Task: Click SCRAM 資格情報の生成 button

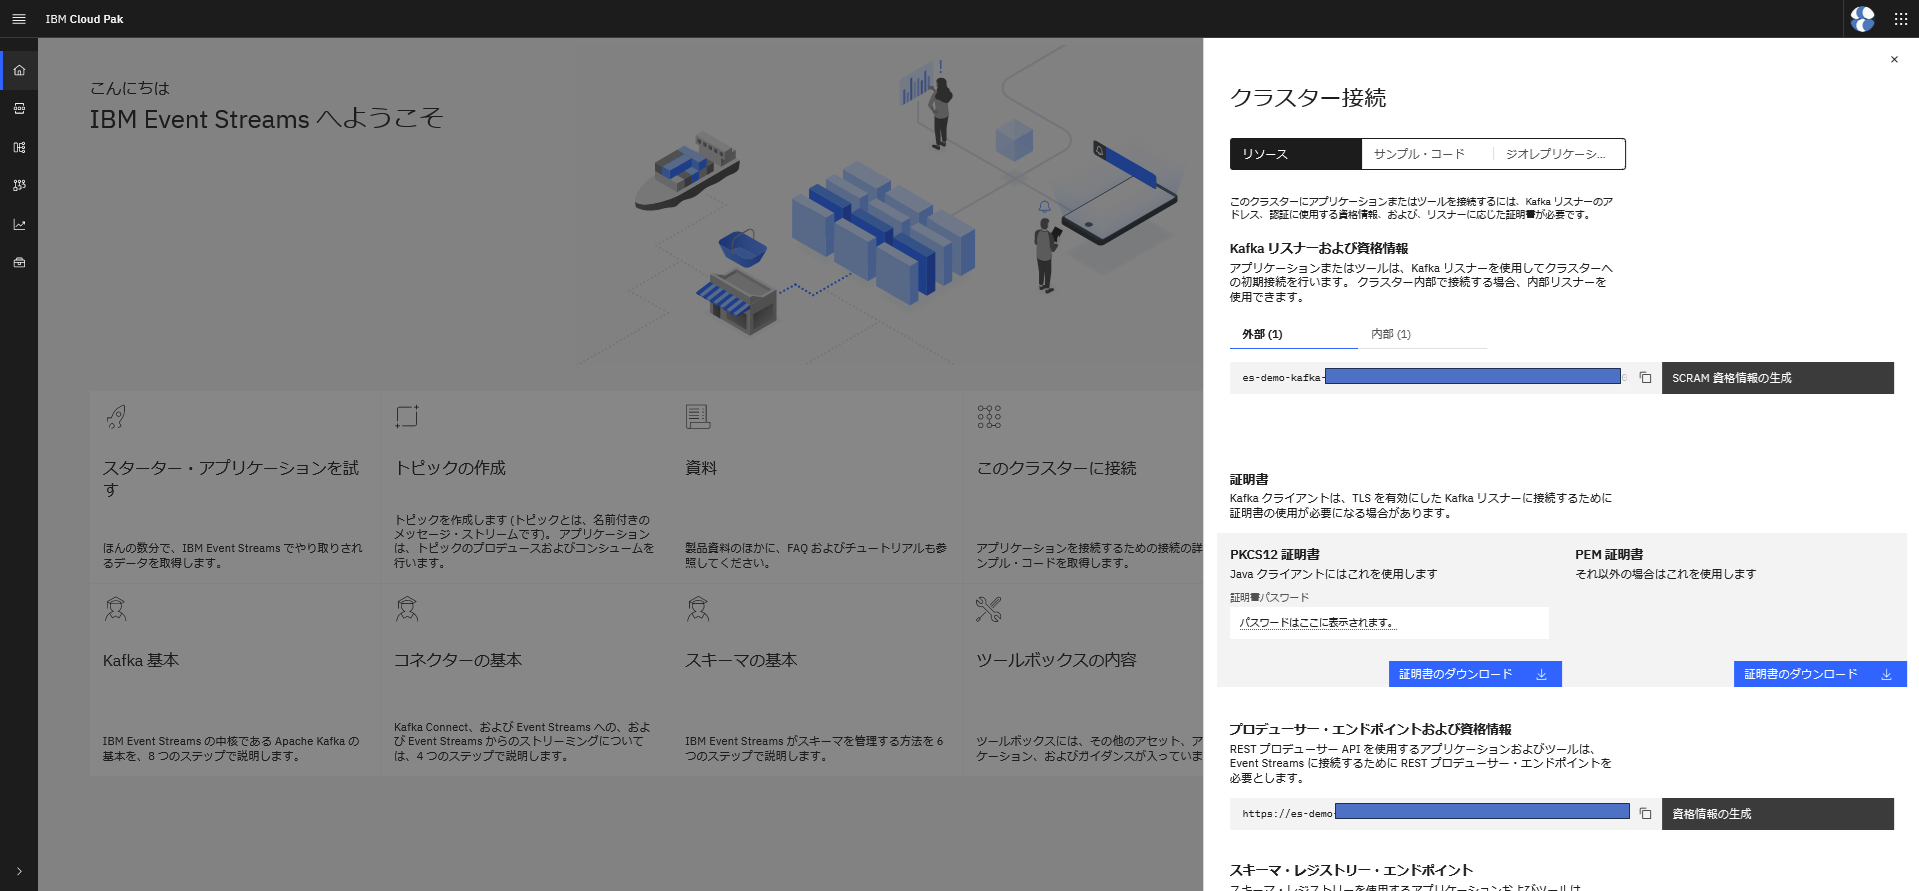Action: pyautogui.click(x=1778, y=378)
